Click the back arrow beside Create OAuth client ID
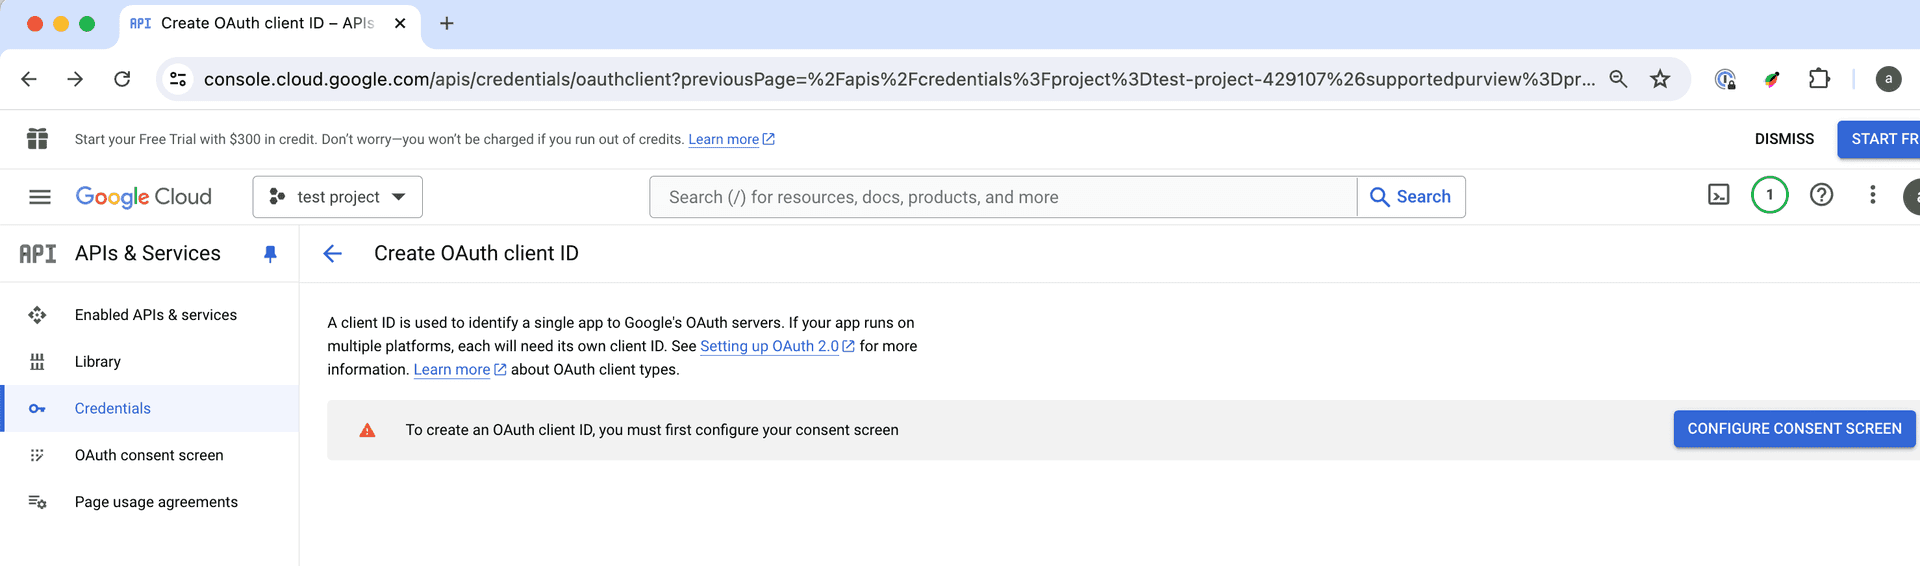 coord(333,254)
